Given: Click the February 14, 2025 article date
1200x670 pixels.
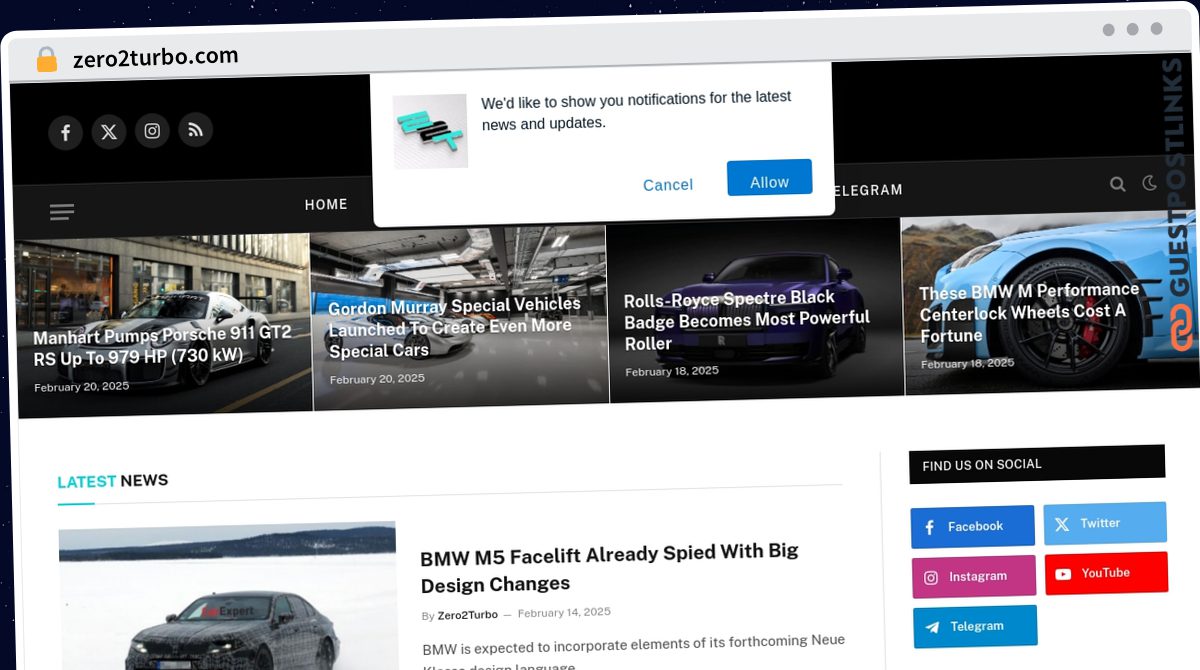Looking at the screenshot, I should (x=564, y=612).
